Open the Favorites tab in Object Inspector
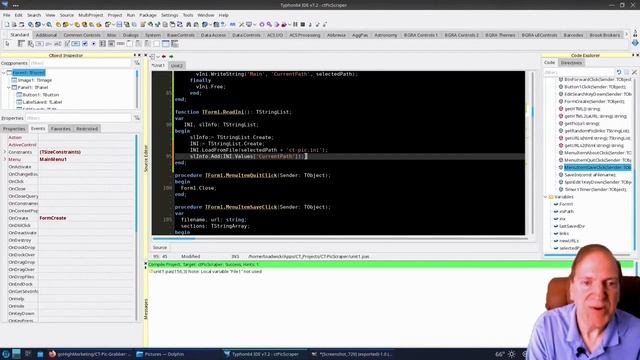The image size is (640, 360). 61,129
